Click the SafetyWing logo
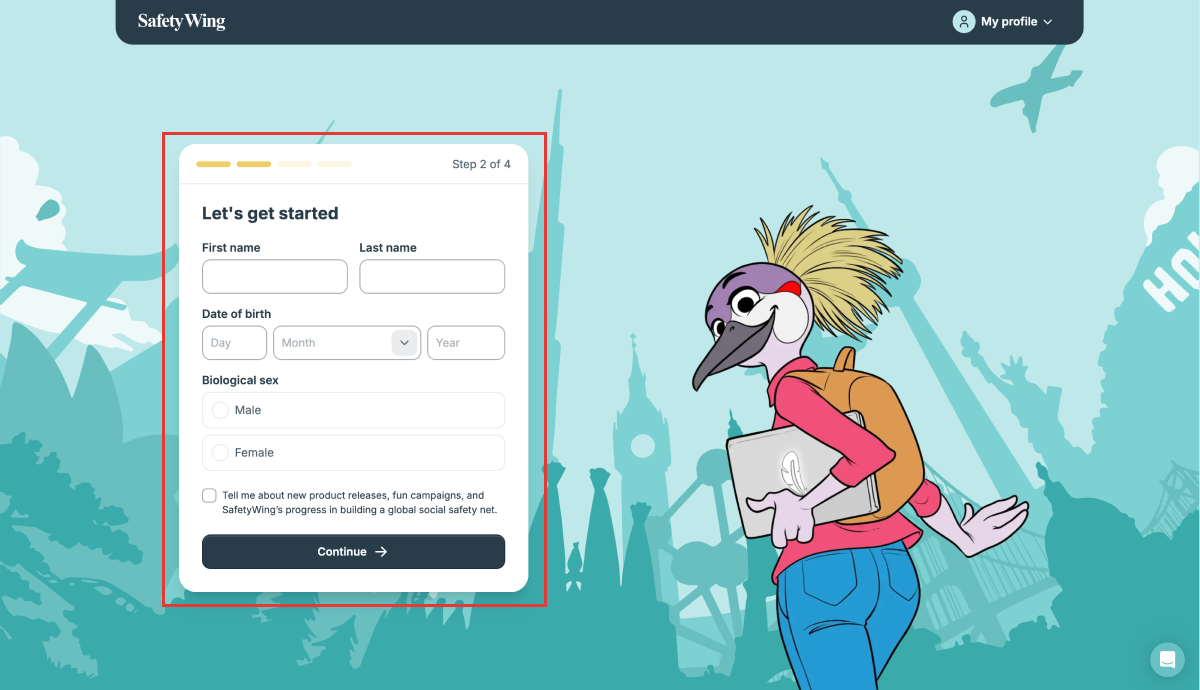1200x690 pixels. tap(182, 21)
